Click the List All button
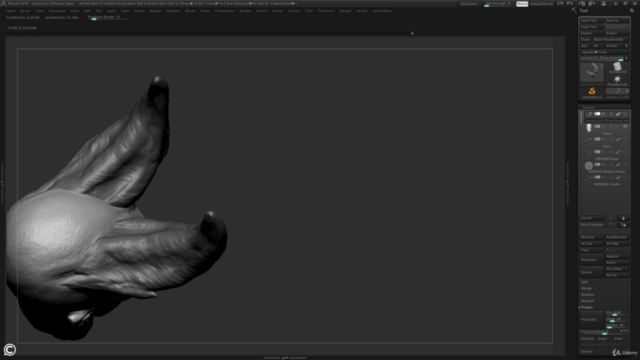Viewport: 640px width, 360px height. pos(592,218)
